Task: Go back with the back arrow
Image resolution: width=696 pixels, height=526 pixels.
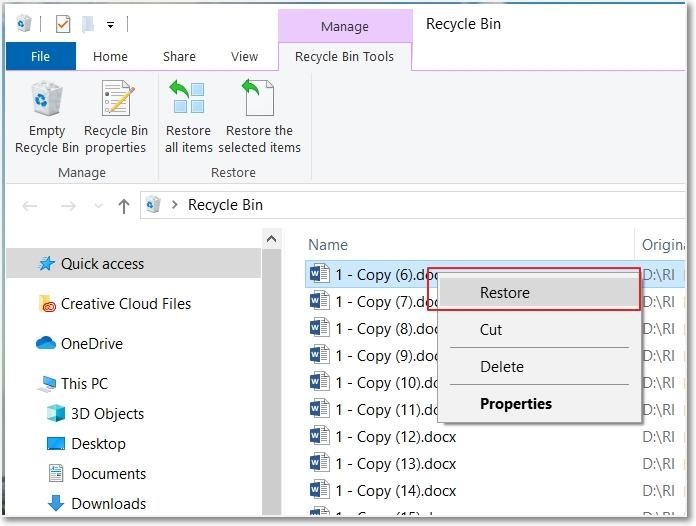Action: 30,206
